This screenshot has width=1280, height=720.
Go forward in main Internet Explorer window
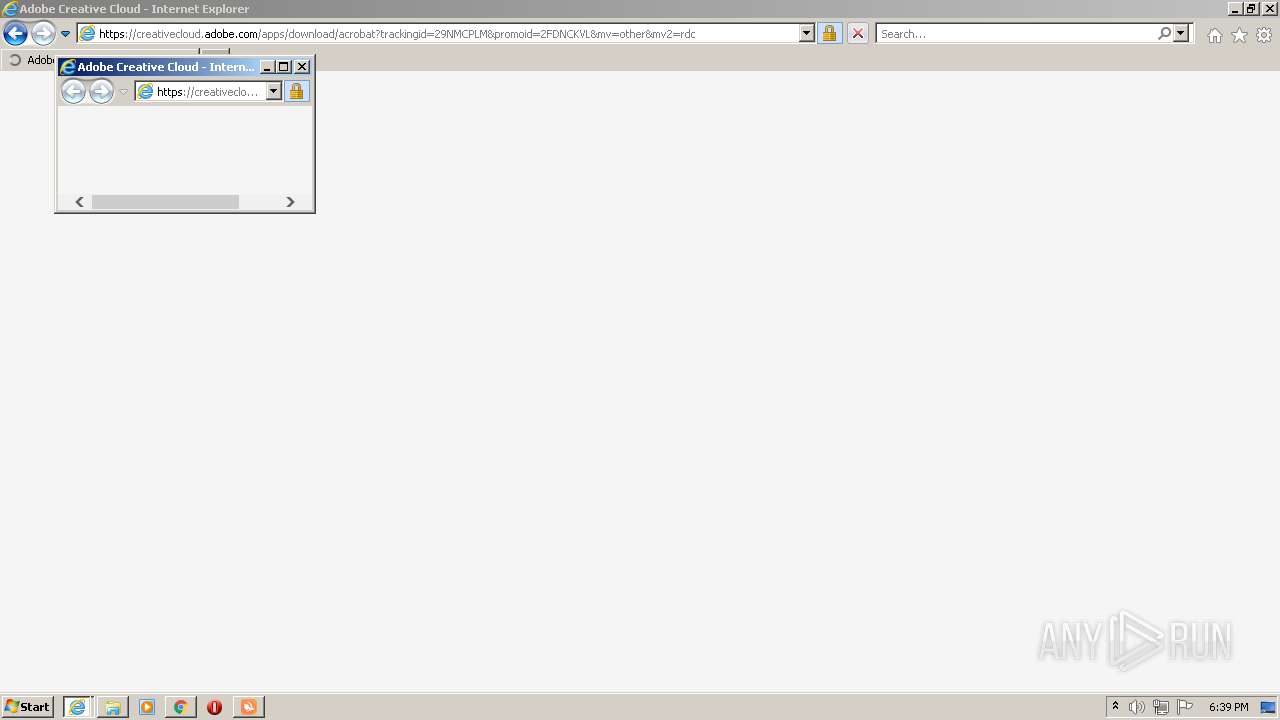43,33
